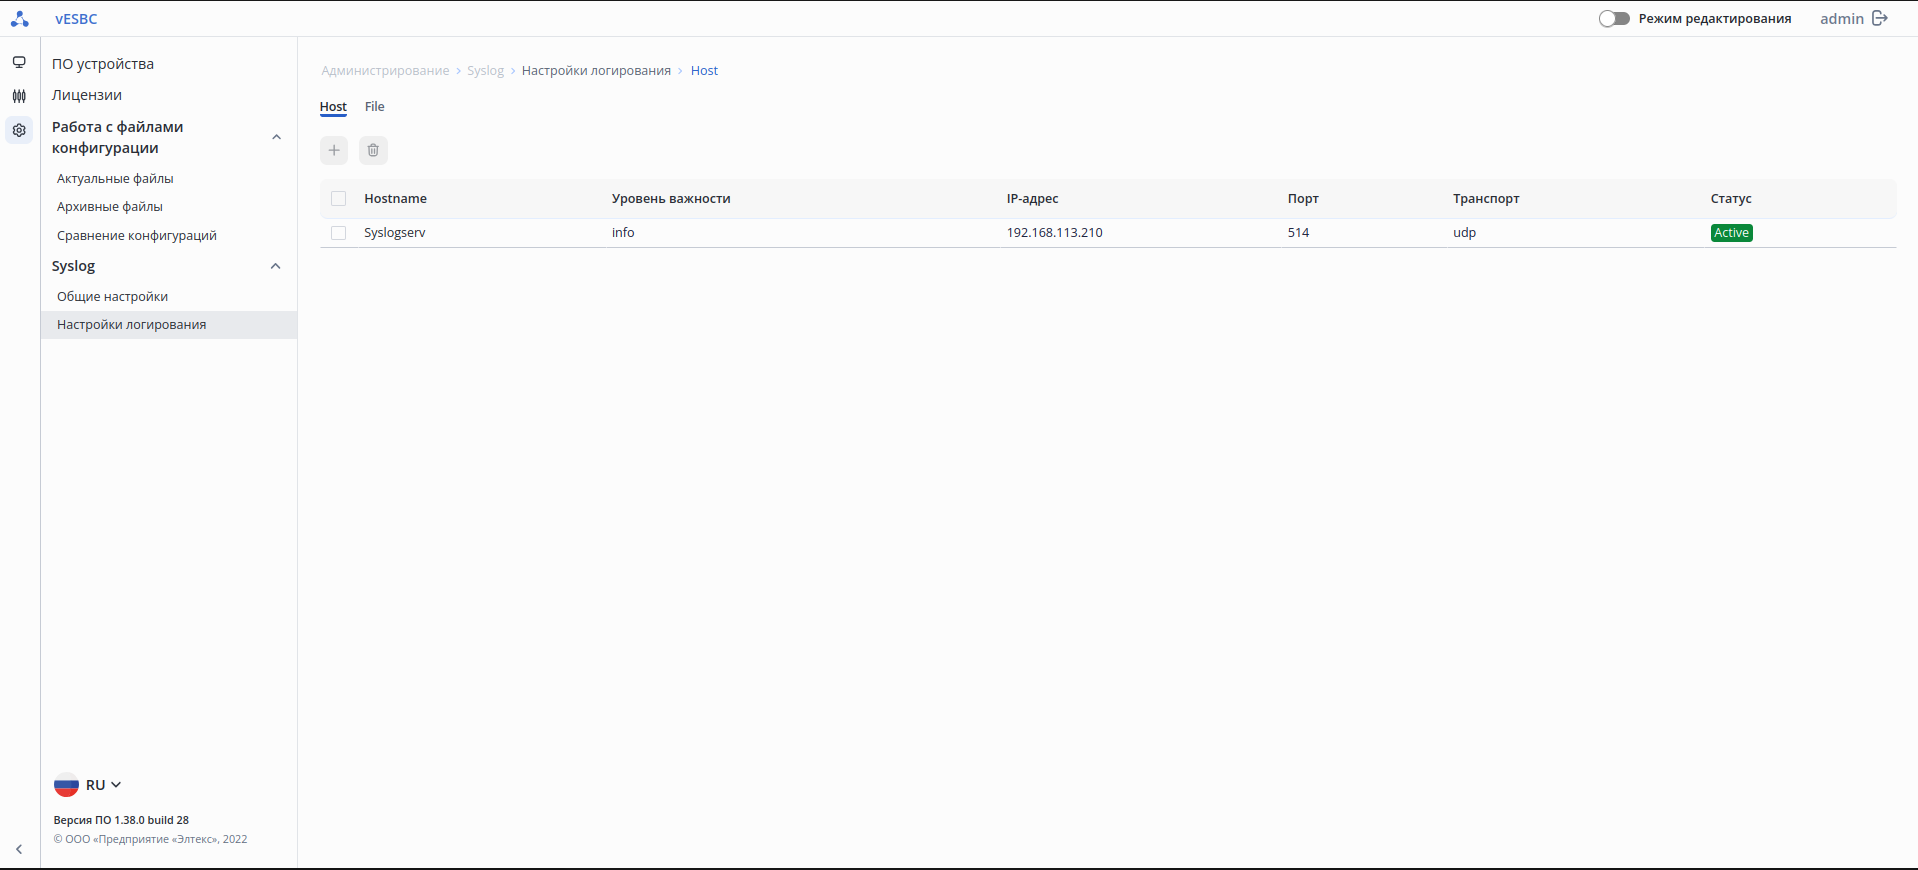The image size is (1918, 870).
Task: Open the settings sliders sidebar icon
Action: [x=19, y=96]
